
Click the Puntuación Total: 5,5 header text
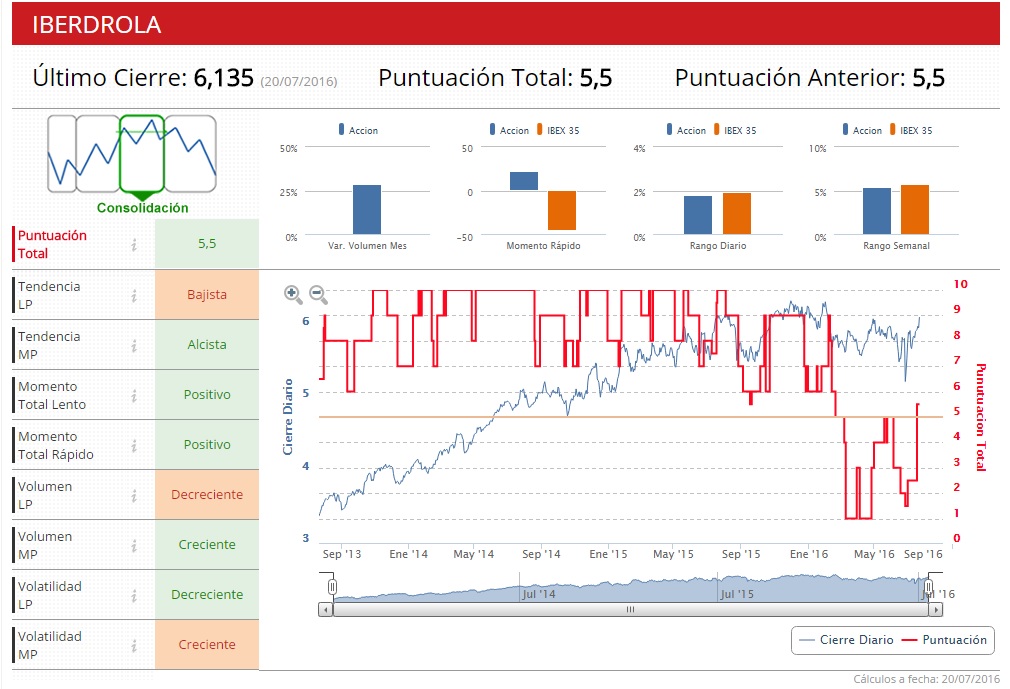coord(495,78)
